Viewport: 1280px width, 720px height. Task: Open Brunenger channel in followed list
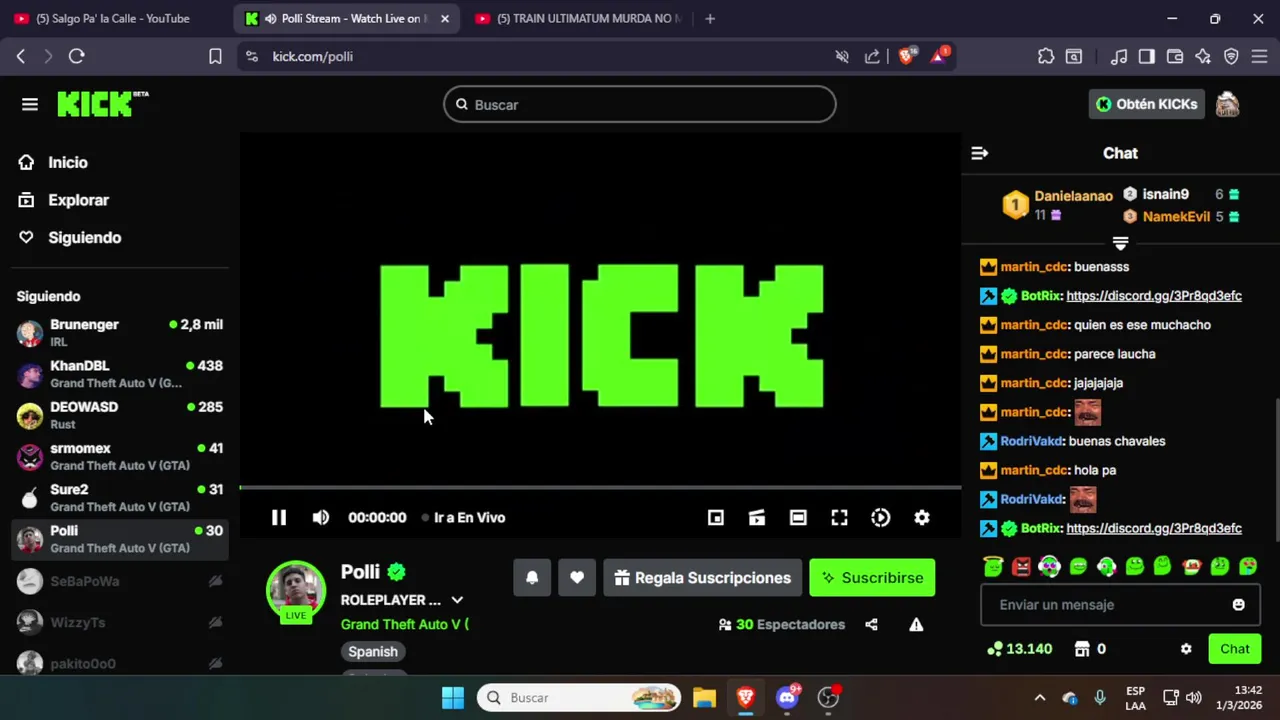pyautogui.click(x=120, y=333)
